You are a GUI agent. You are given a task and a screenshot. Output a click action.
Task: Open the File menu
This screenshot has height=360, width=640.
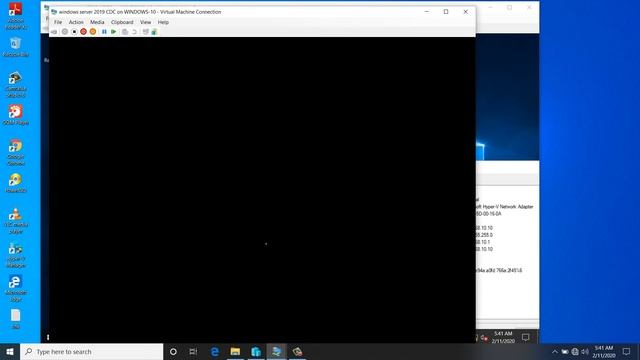tap(58, 22)
